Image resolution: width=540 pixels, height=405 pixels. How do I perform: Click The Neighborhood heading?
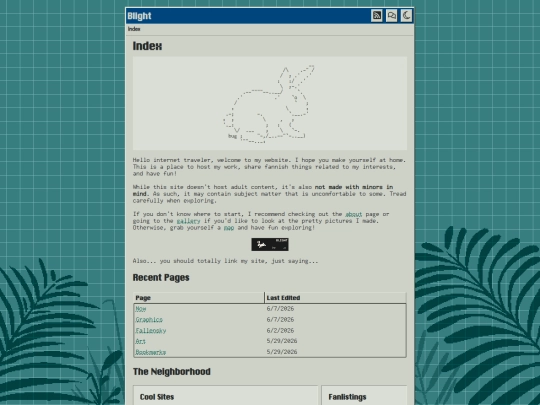pos(172,372)
